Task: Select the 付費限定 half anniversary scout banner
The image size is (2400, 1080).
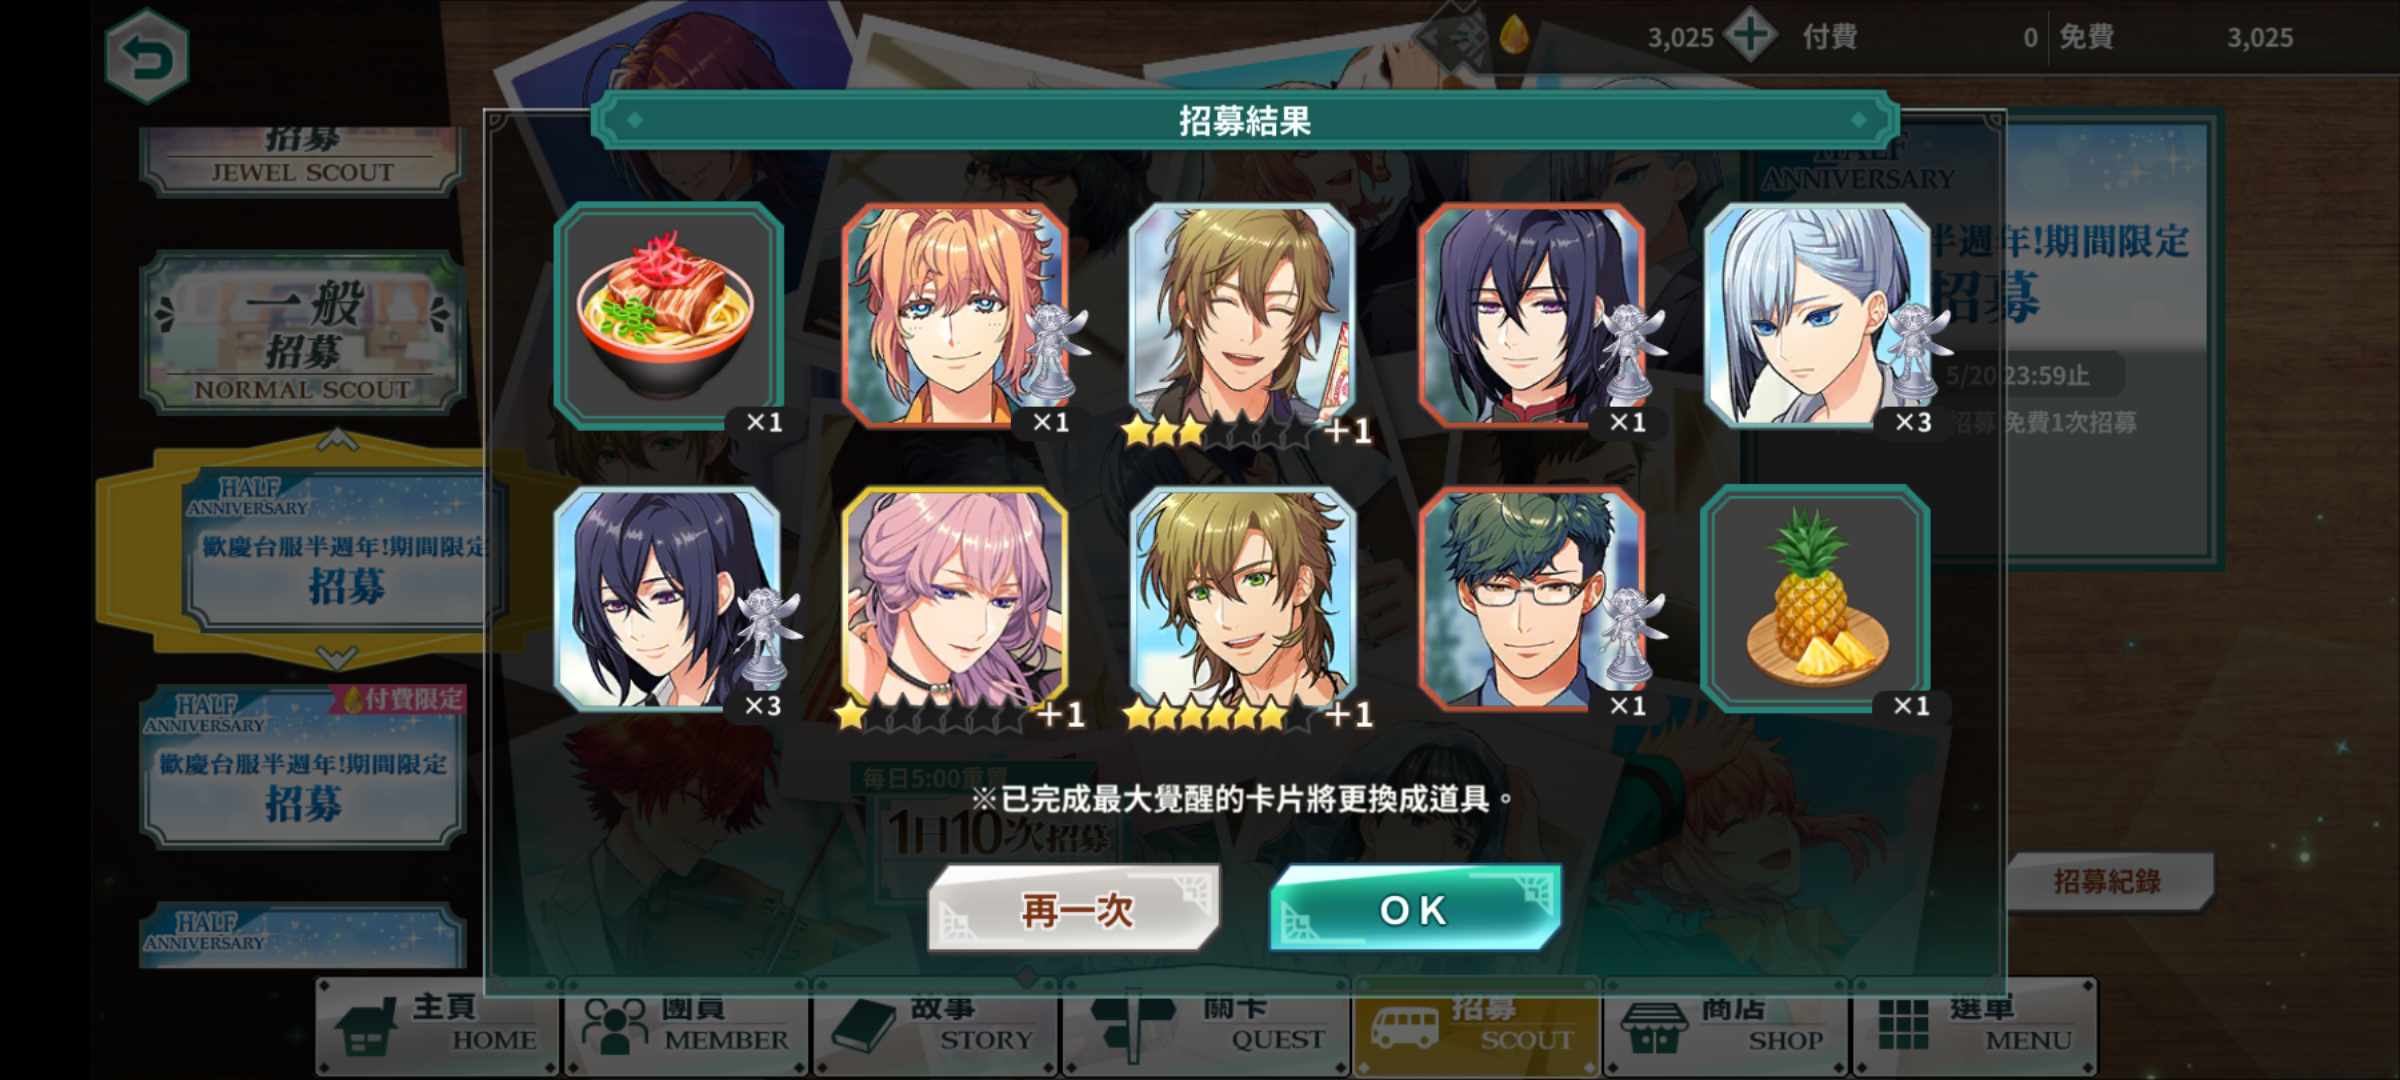Action: click(x=303, y=766)
